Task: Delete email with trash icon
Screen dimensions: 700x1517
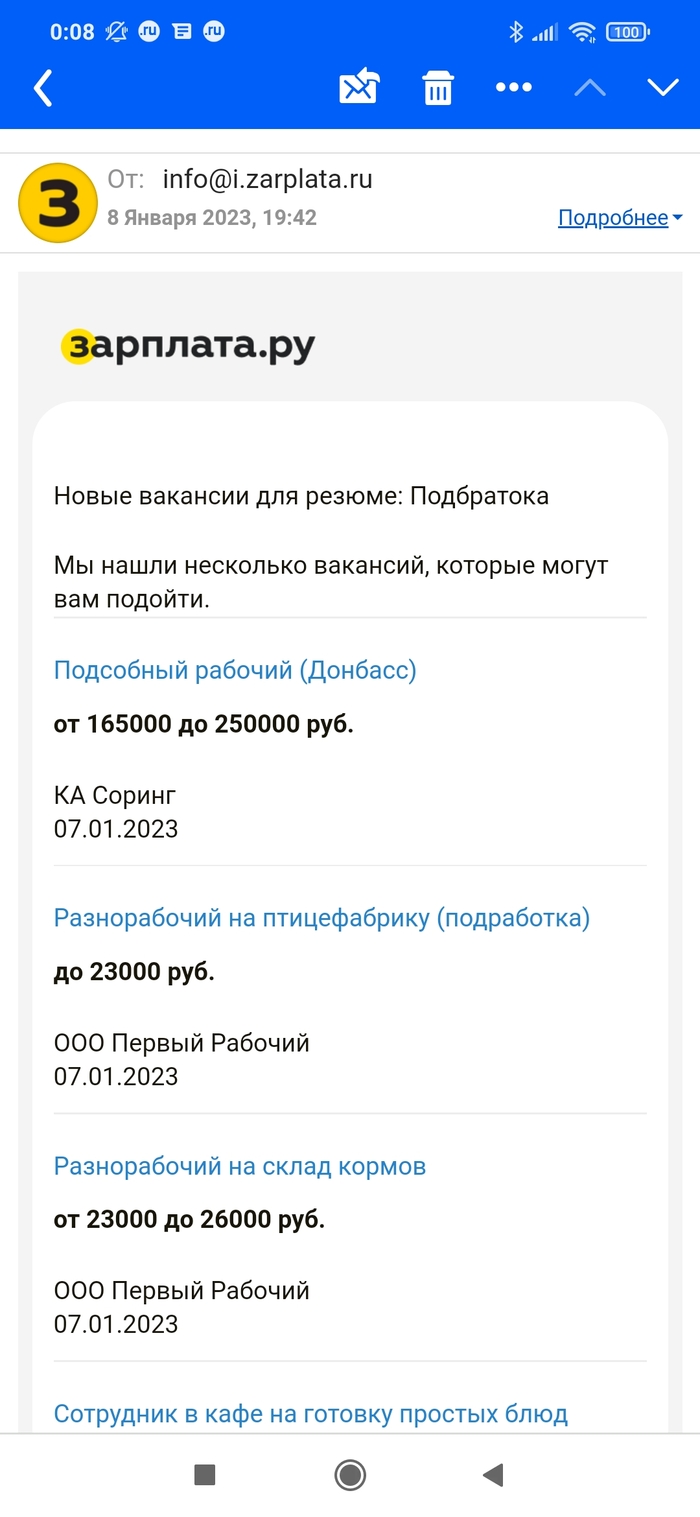Action: (x=437, y=88)
